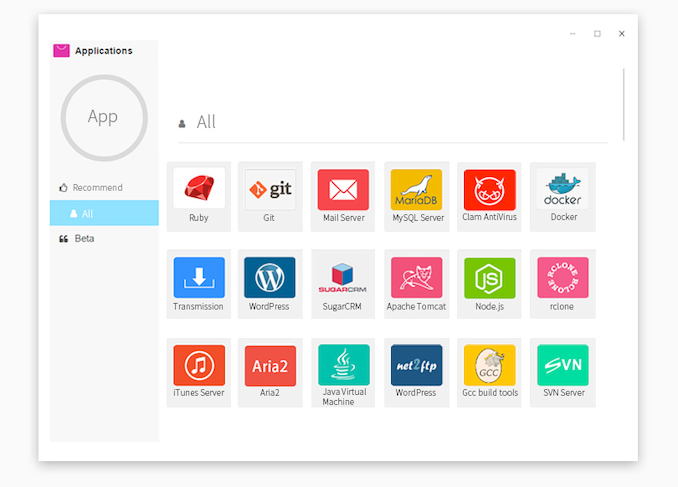Launch iTunes Server app
Screen dimensions: 678x487
[198, 366]
